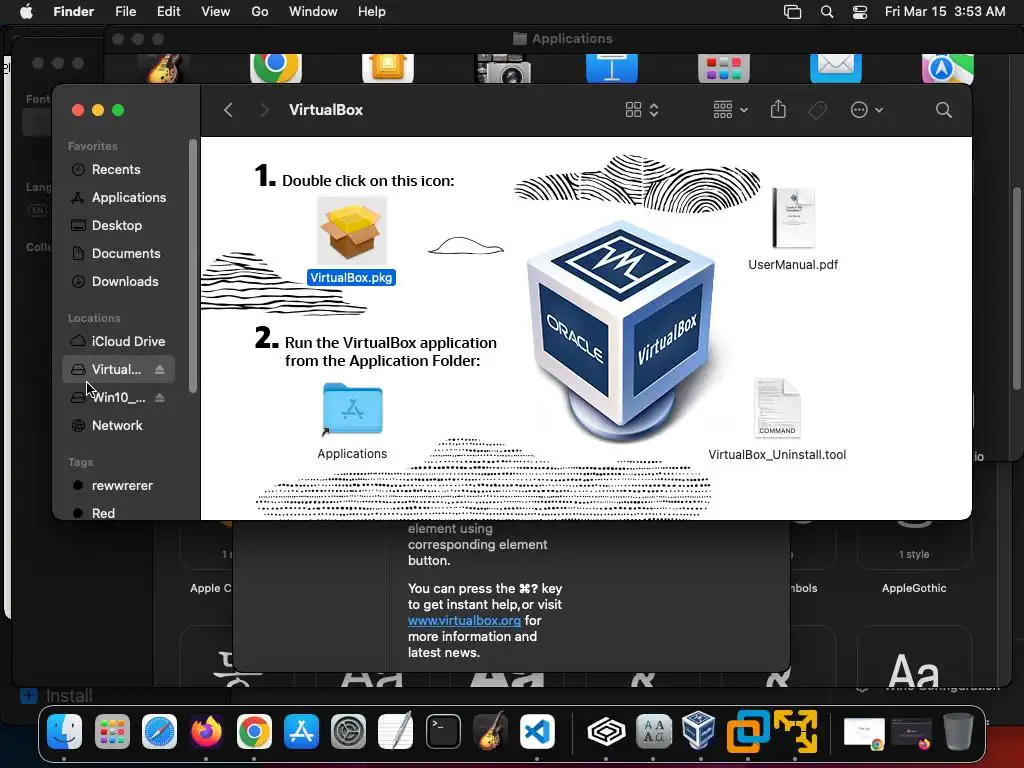Select Mail in background Applications window
Image resolution: width=1024 pixels, height=768 pixels.
[x=836, y=68]
